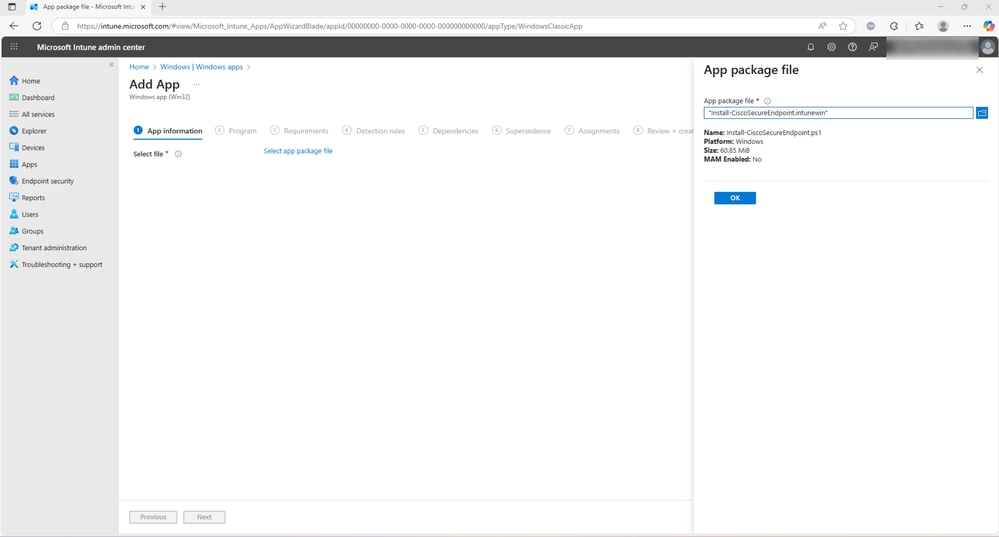Open the help question mark icon
This screenshot has width=999, height=537.
tap(852, 47)
